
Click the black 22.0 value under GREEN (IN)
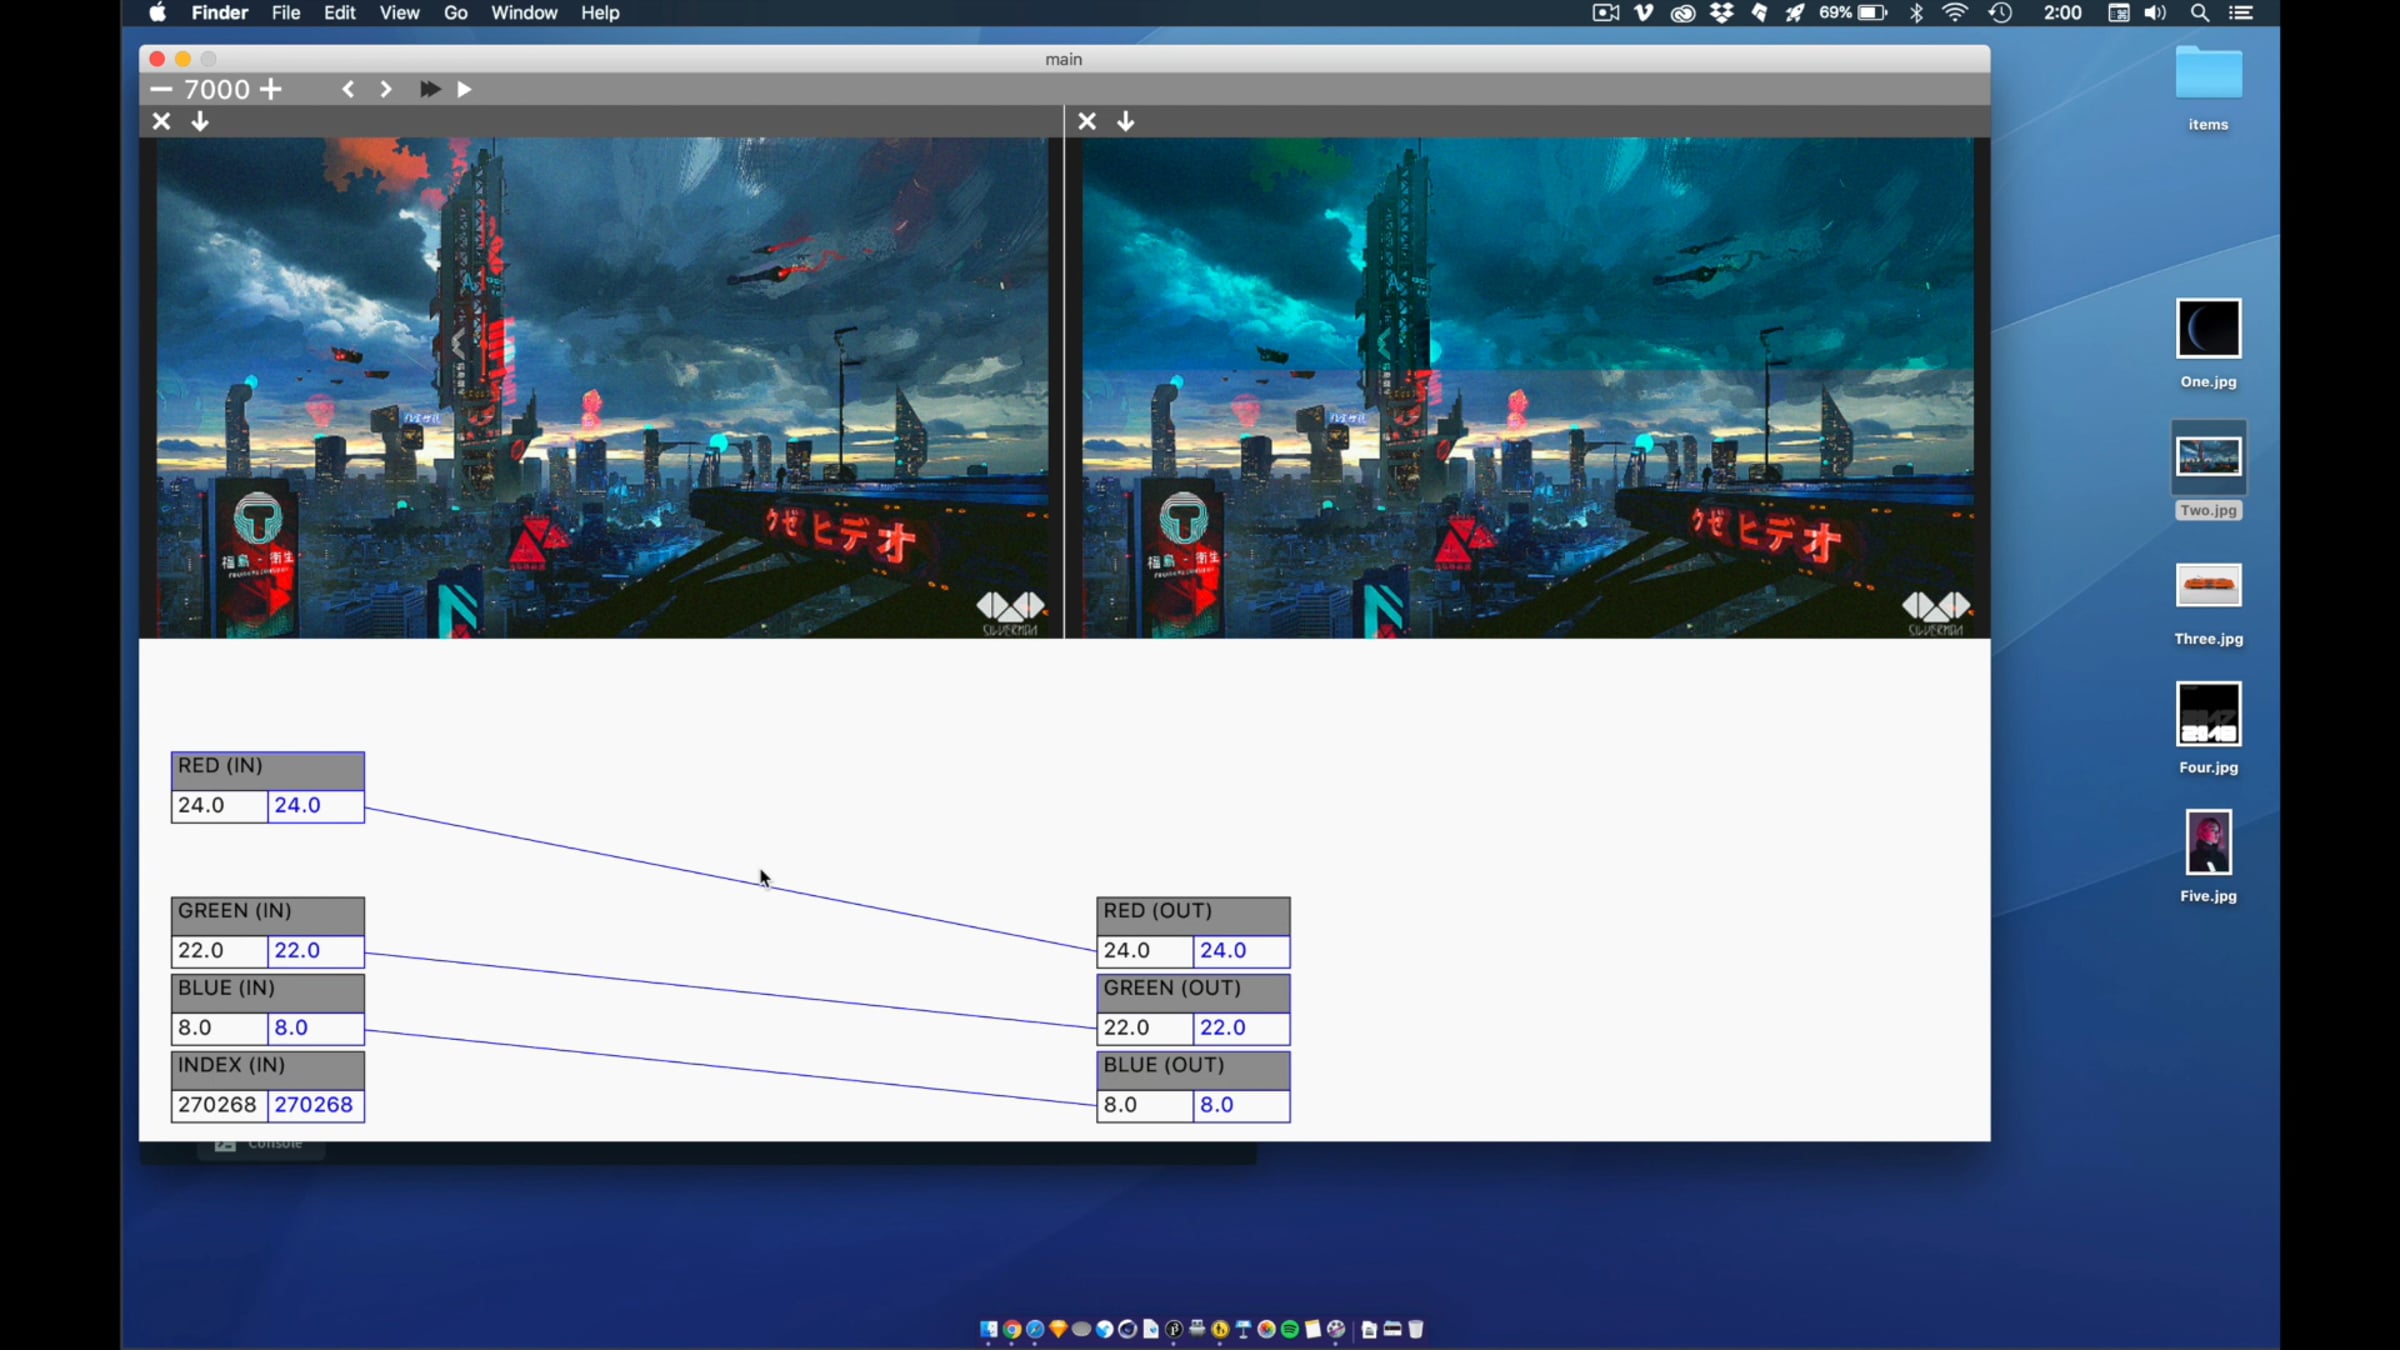[219, 951]
